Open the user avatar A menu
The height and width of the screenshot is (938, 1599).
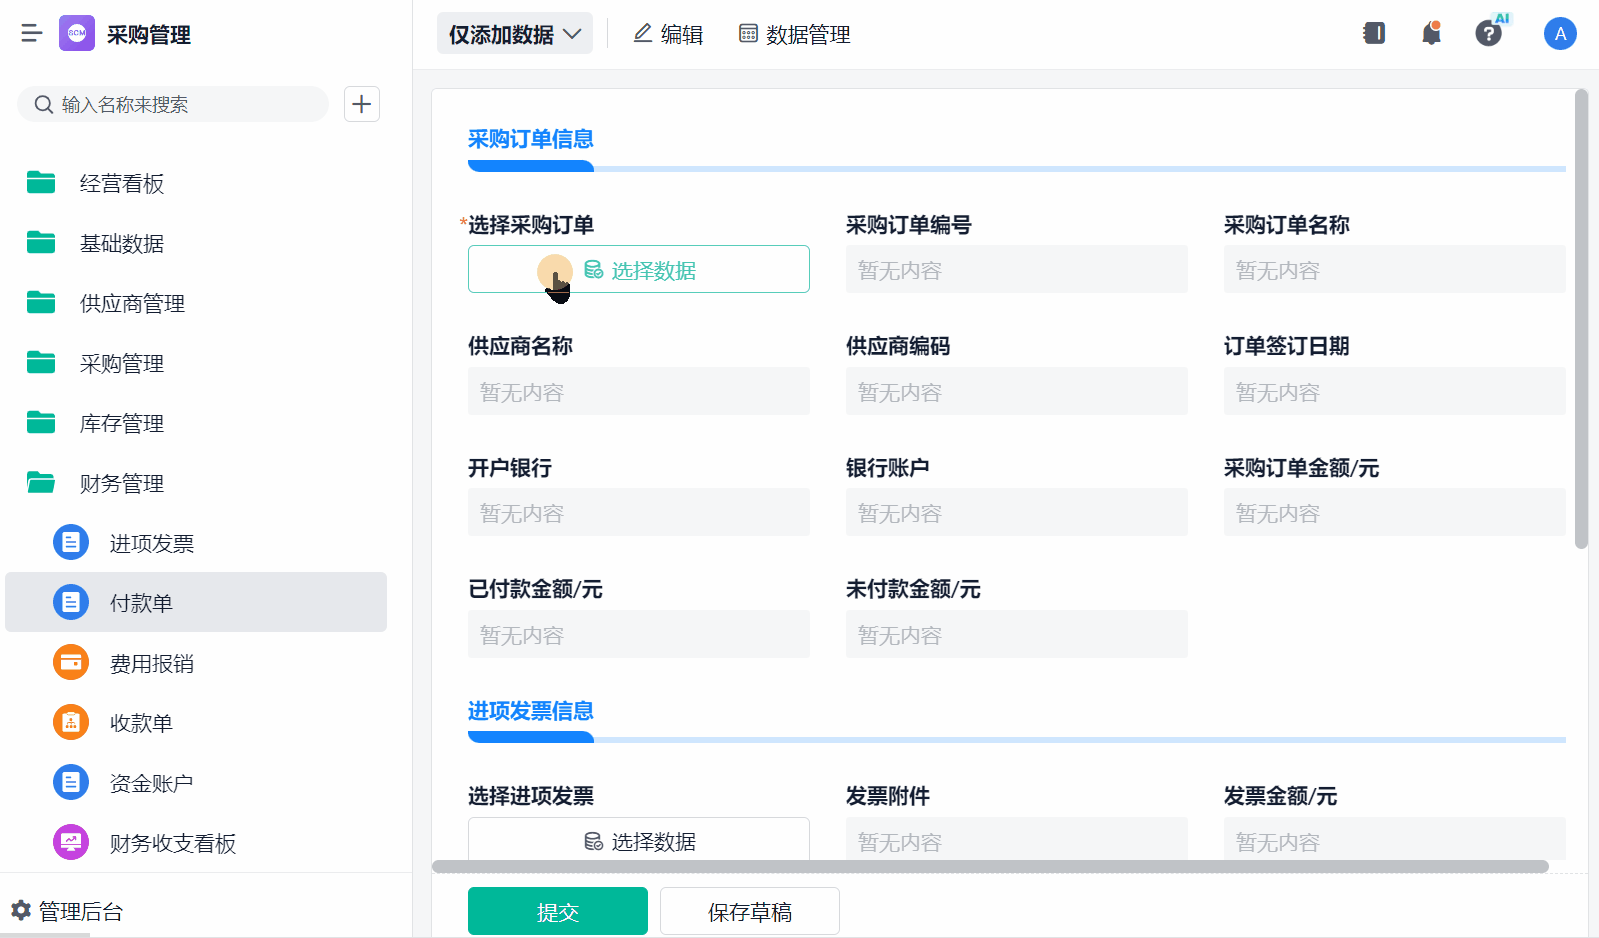[x=1560, y=34]
